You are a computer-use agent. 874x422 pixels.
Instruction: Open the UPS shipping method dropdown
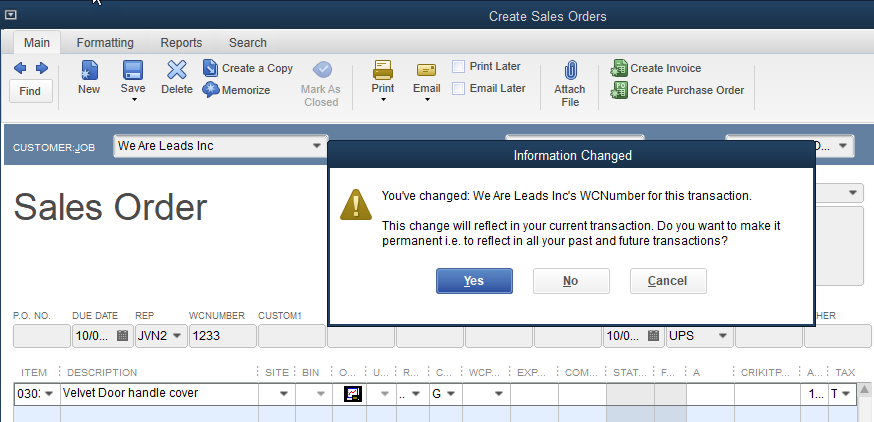[718, 336]
